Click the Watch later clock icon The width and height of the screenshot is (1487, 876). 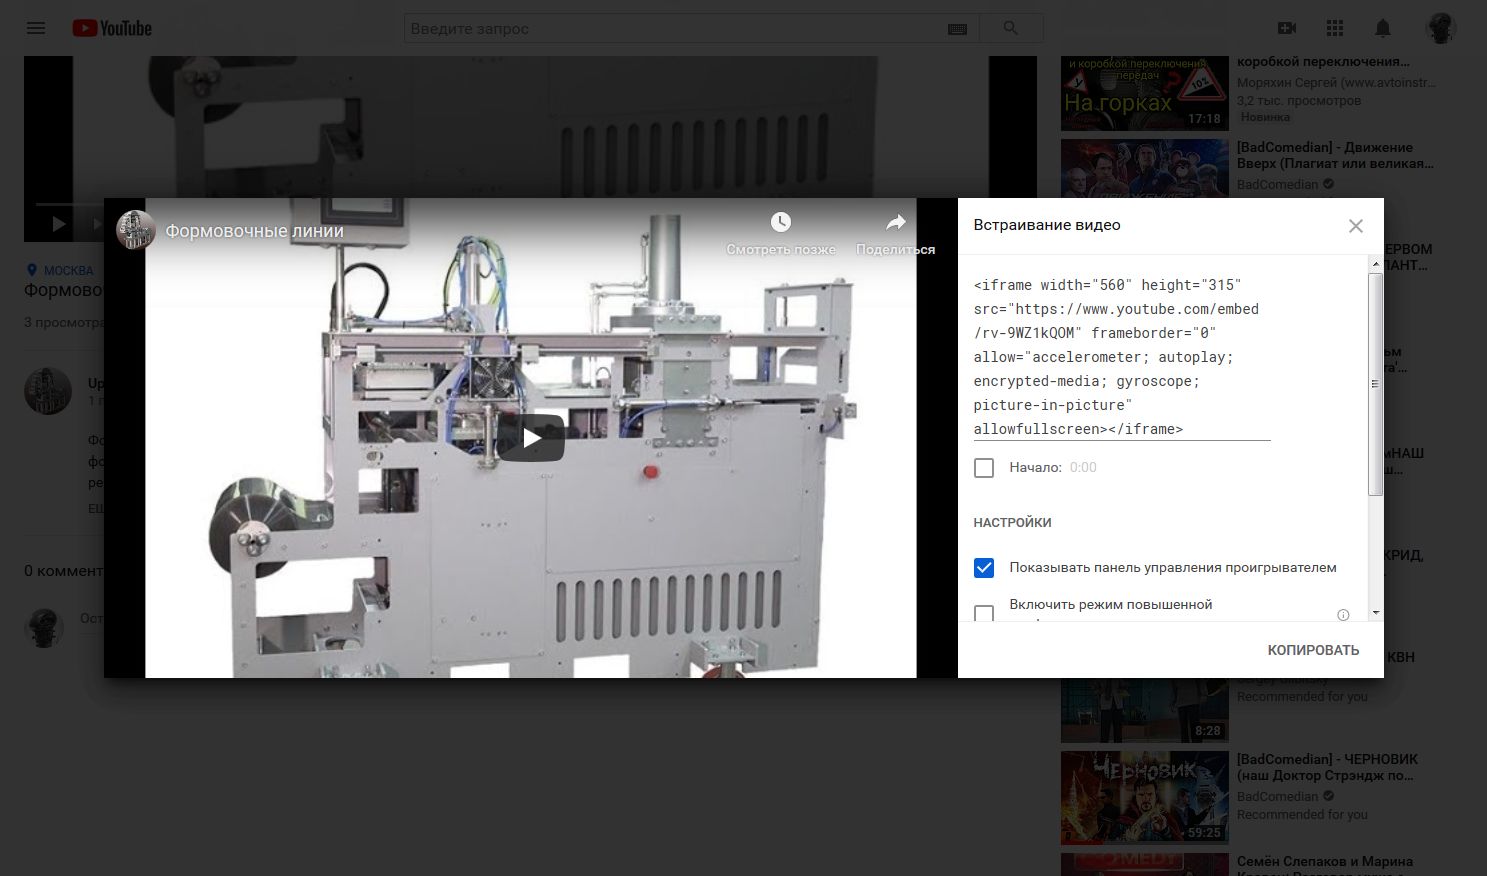[780, 223]
